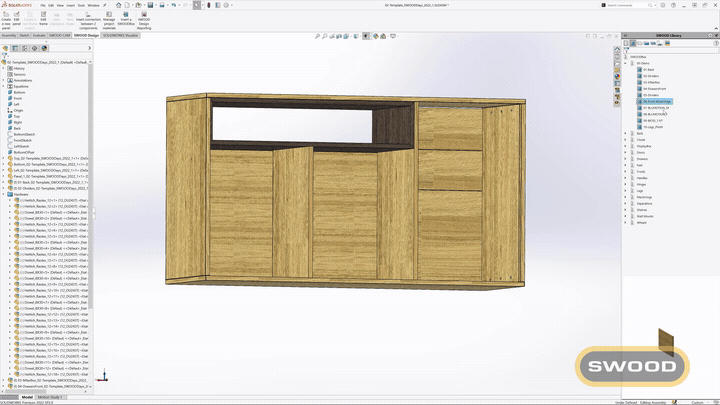The height and width of the screenshot is (405, 720).
Task: Open Manage project materials
Action: point(109,21)
